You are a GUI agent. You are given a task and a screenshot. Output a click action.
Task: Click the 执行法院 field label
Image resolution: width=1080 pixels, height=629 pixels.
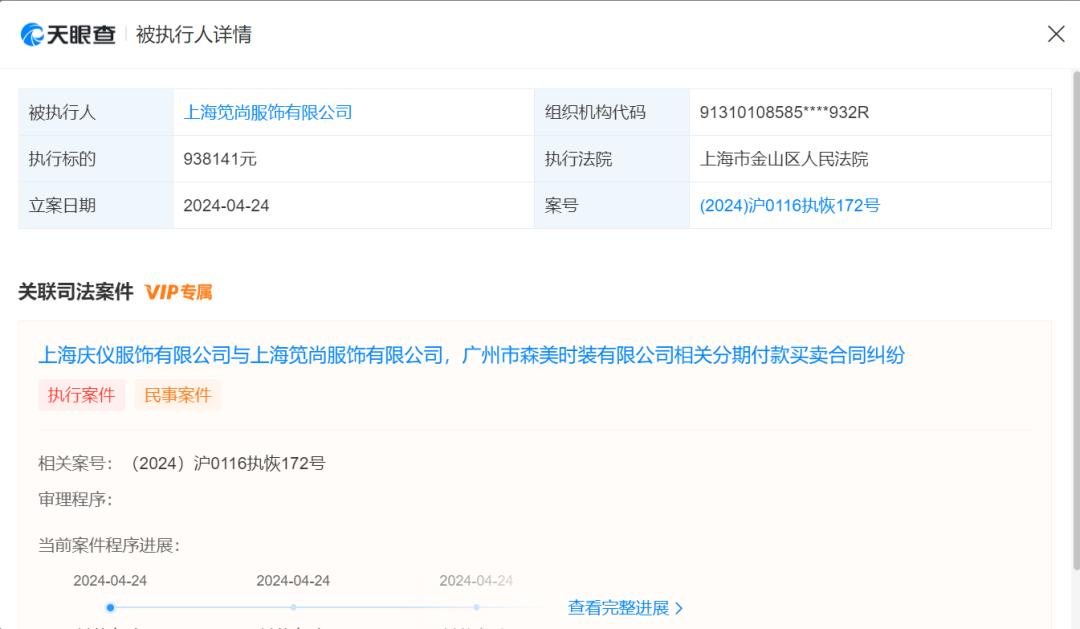coord(579,159)
